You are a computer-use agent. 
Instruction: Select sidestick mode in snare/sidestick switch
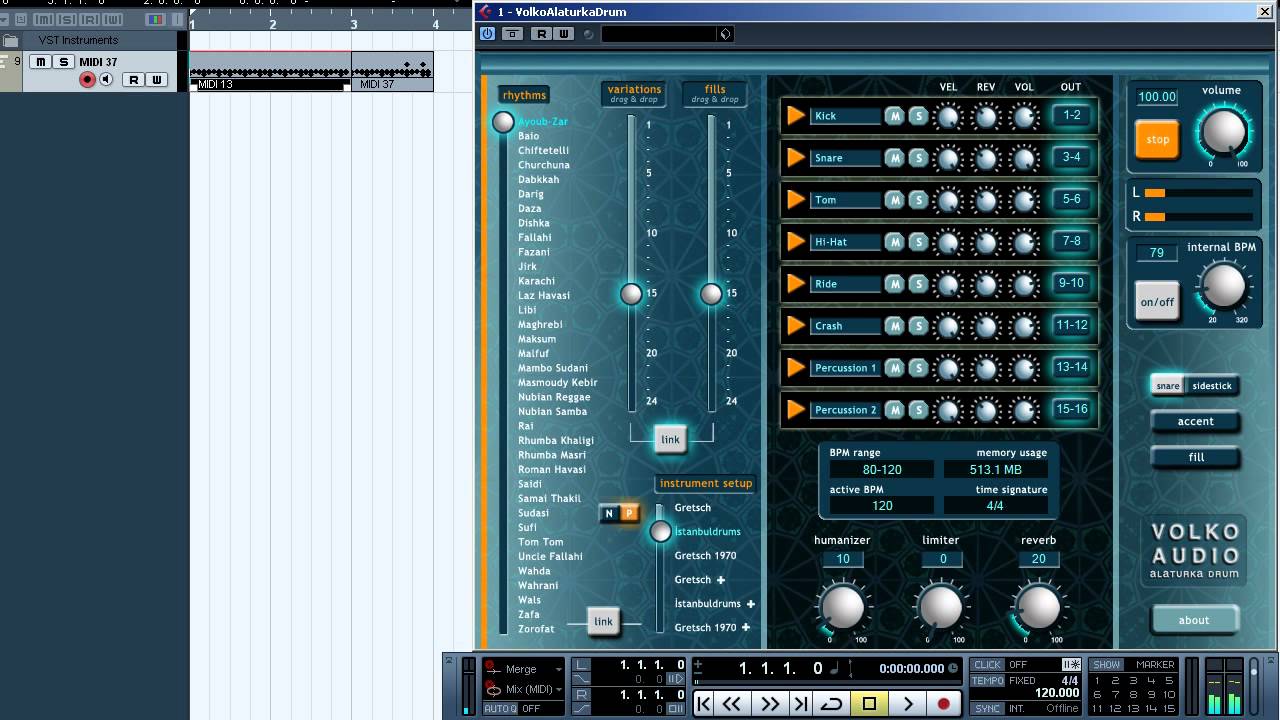click(1212, 386)
